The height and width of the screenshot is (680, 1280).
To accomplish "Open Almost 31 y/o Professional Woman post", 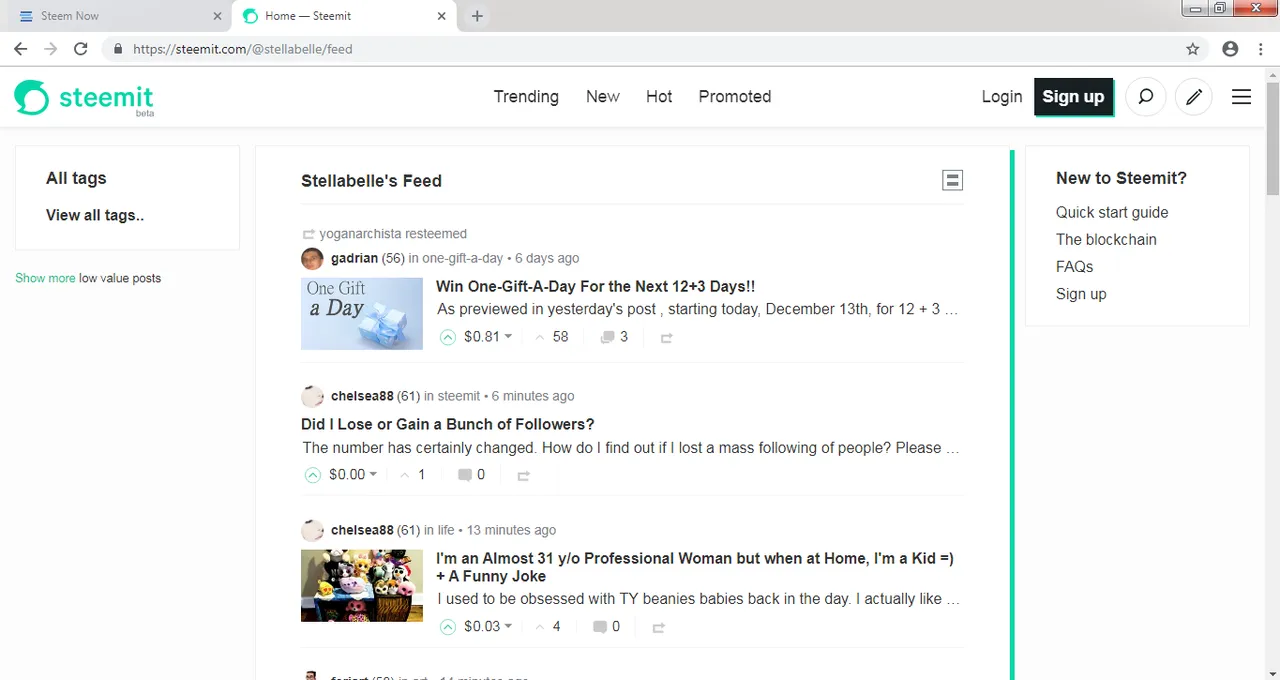I will point(695,567).
